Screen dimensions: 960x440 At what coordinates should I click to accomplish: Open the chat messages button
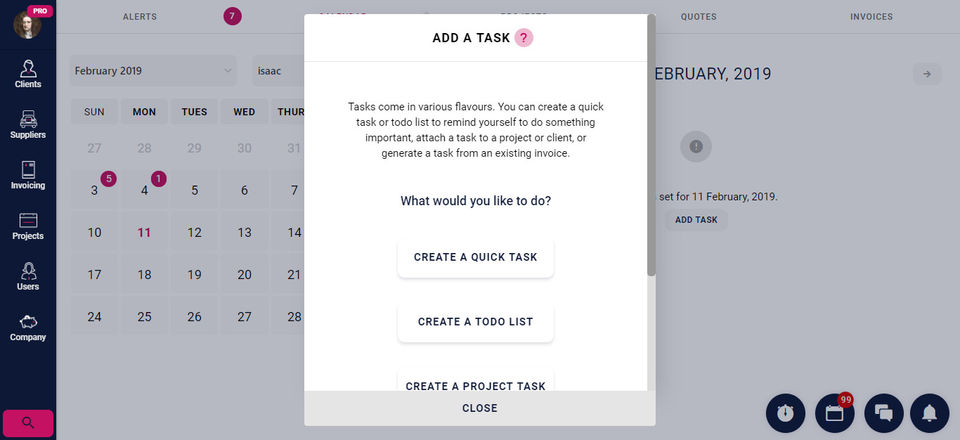(882, 413)
